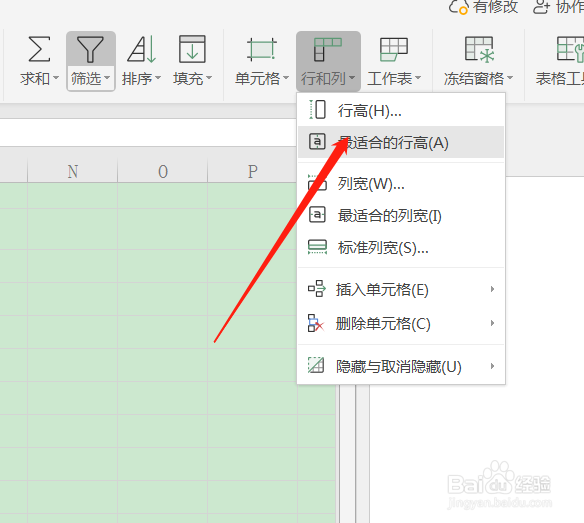Click the Rows and Columns (行和列) icon
Screen dimensions: 584x523
point(328,49)
